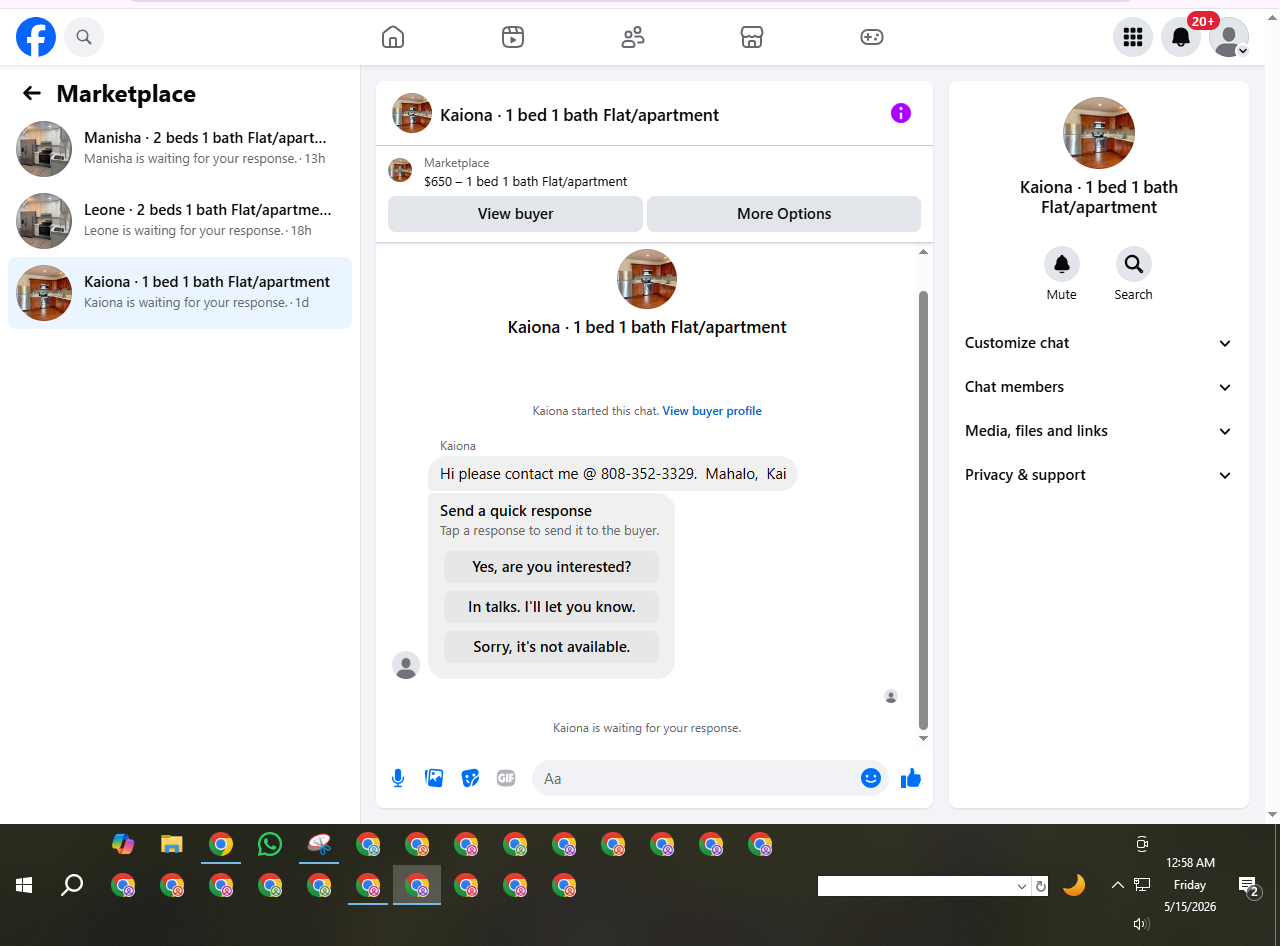Open Windows taskbar search

click(72, 885)
